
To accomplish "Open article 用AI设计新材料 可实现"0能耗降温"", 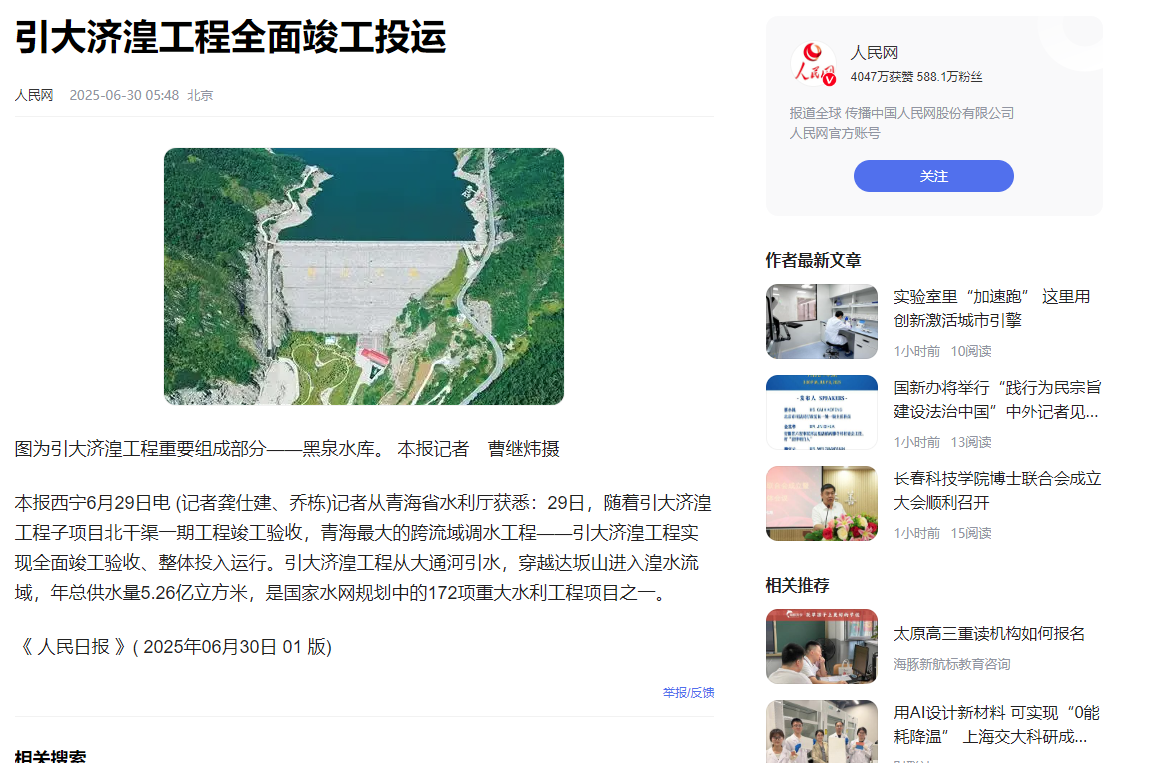I will tap(997, 725).
